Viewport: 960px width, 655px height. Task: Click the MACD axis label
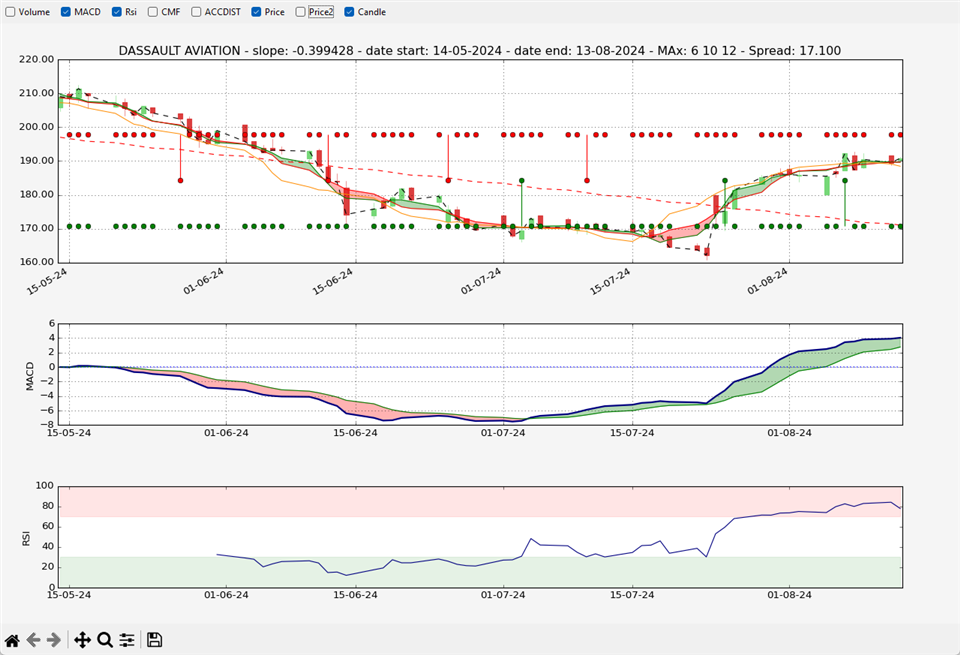[30, 376]
